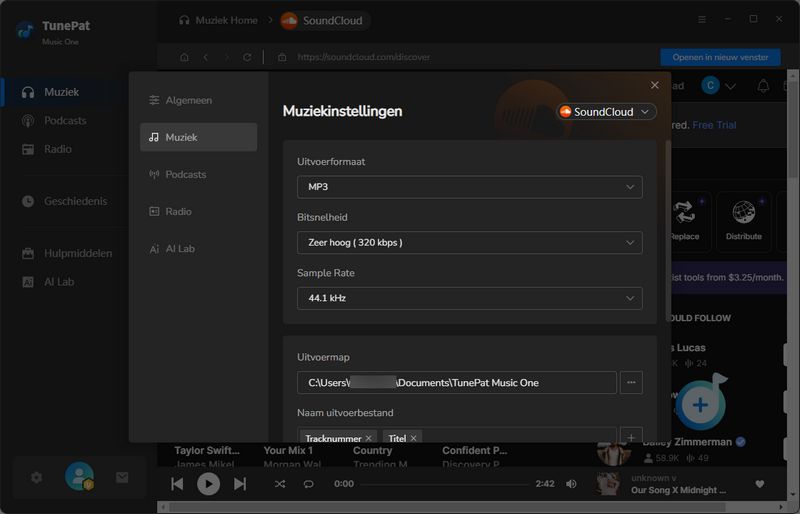Expand the SoundCloud service dropdown
The image size is (800, 514).
[x=606, y=112]
